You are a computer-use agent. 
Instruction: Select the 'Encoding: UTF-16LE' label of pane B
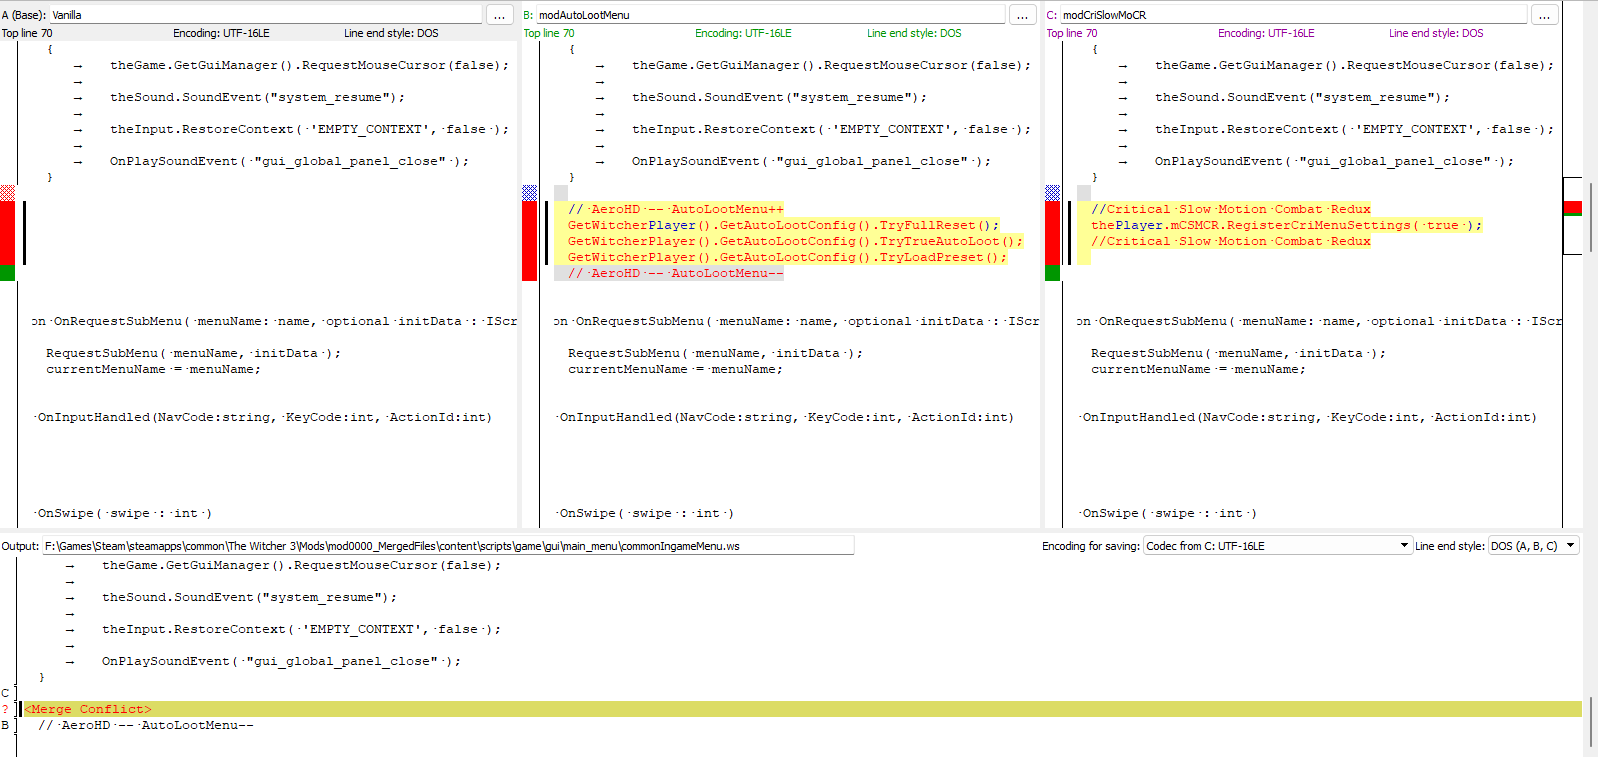(743, 33)
